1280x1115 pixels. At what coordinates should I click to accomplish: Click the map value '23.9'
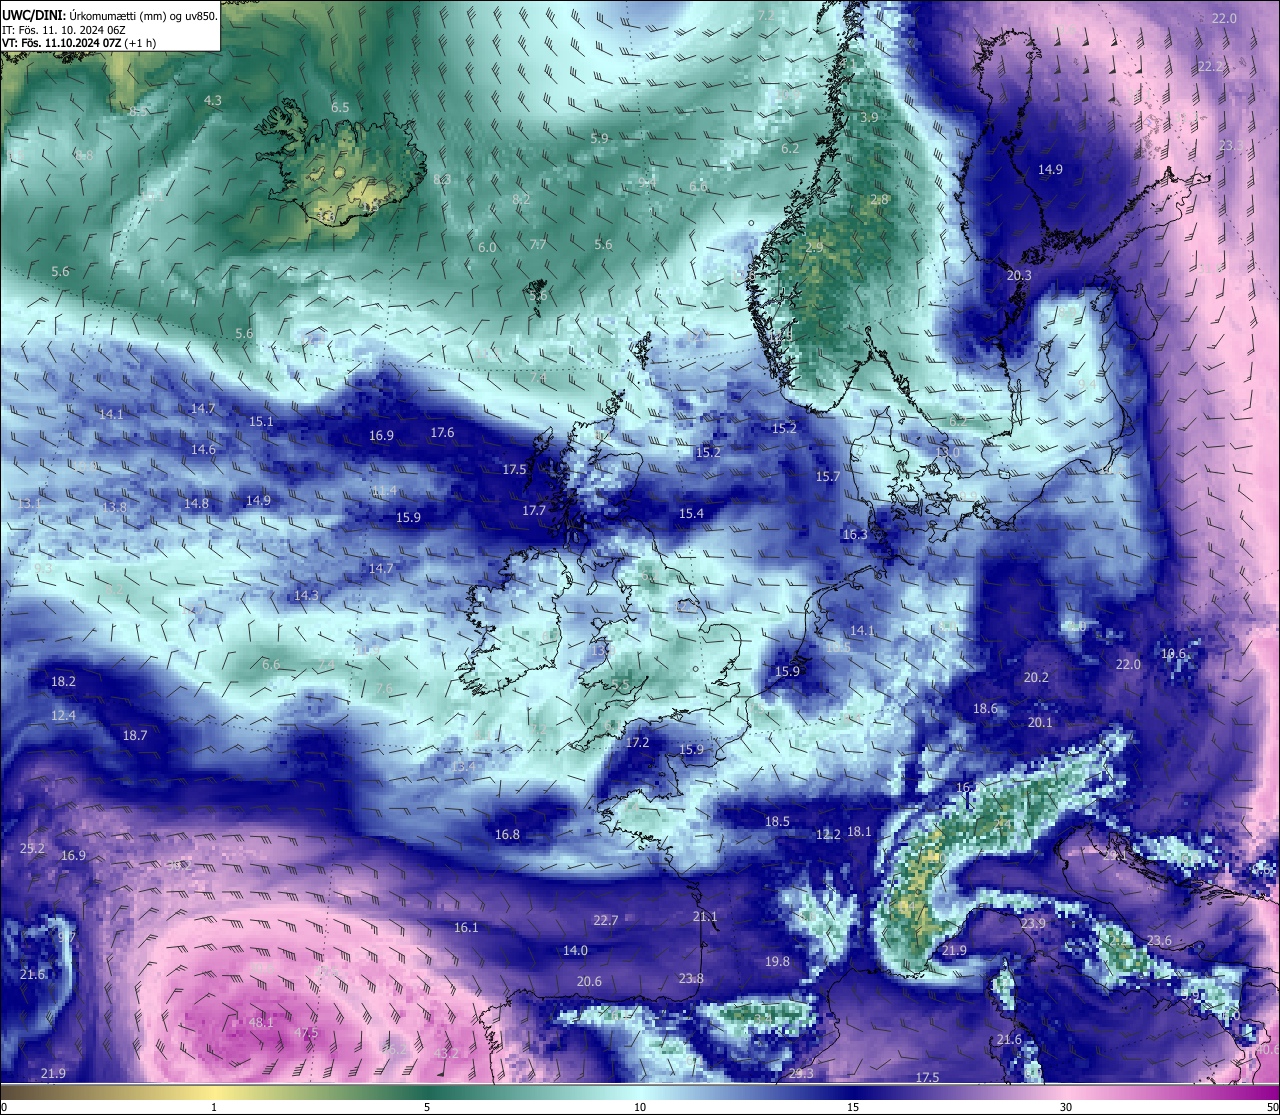1033,923
